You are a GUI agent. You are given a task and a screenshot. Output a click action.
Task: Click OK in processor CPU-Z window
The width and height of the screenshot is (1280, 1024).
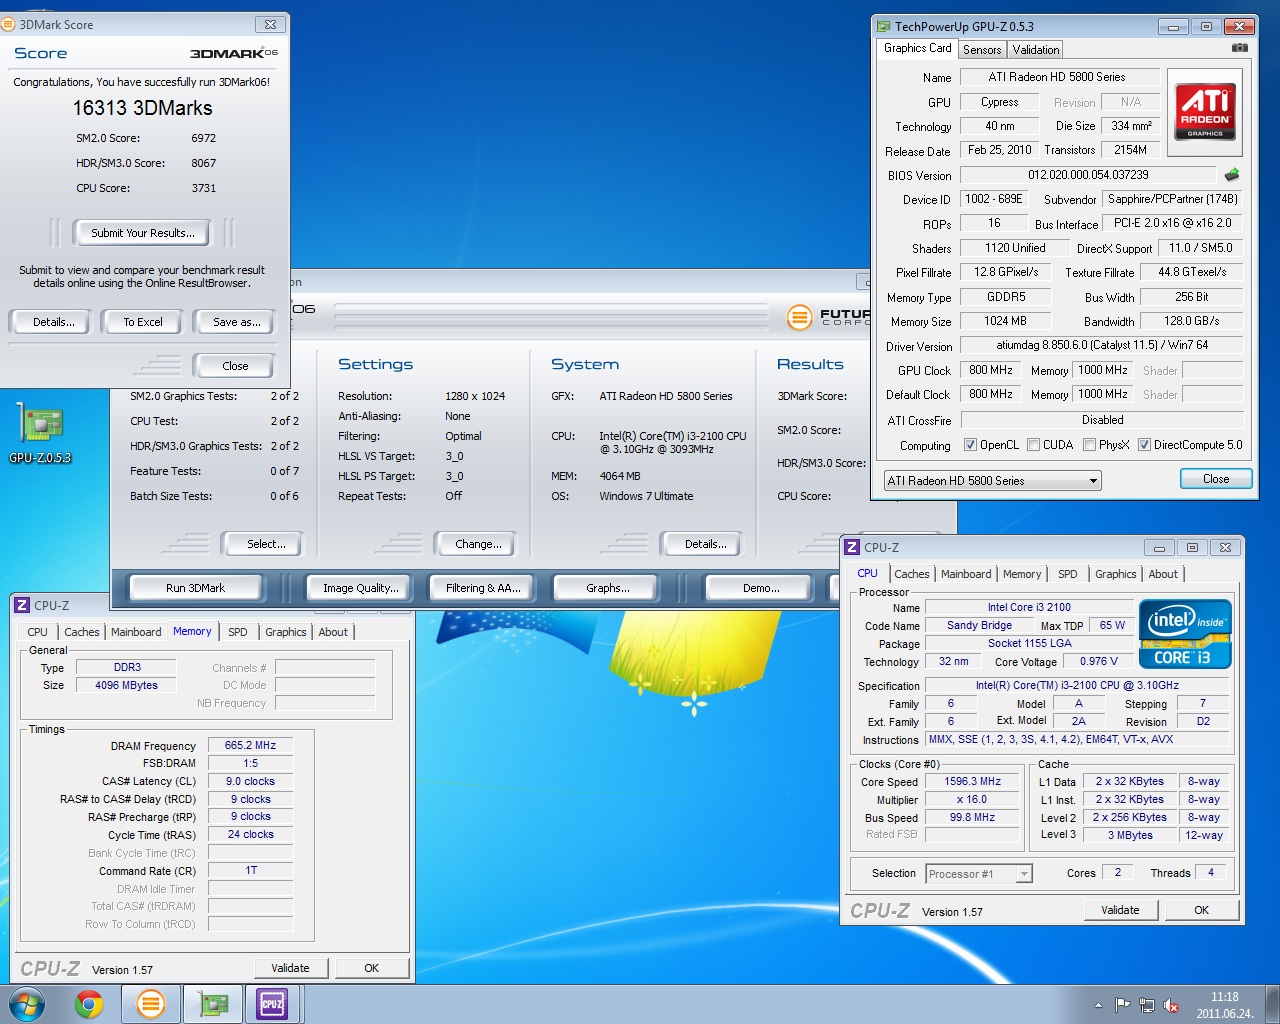tap(1201, 910)
